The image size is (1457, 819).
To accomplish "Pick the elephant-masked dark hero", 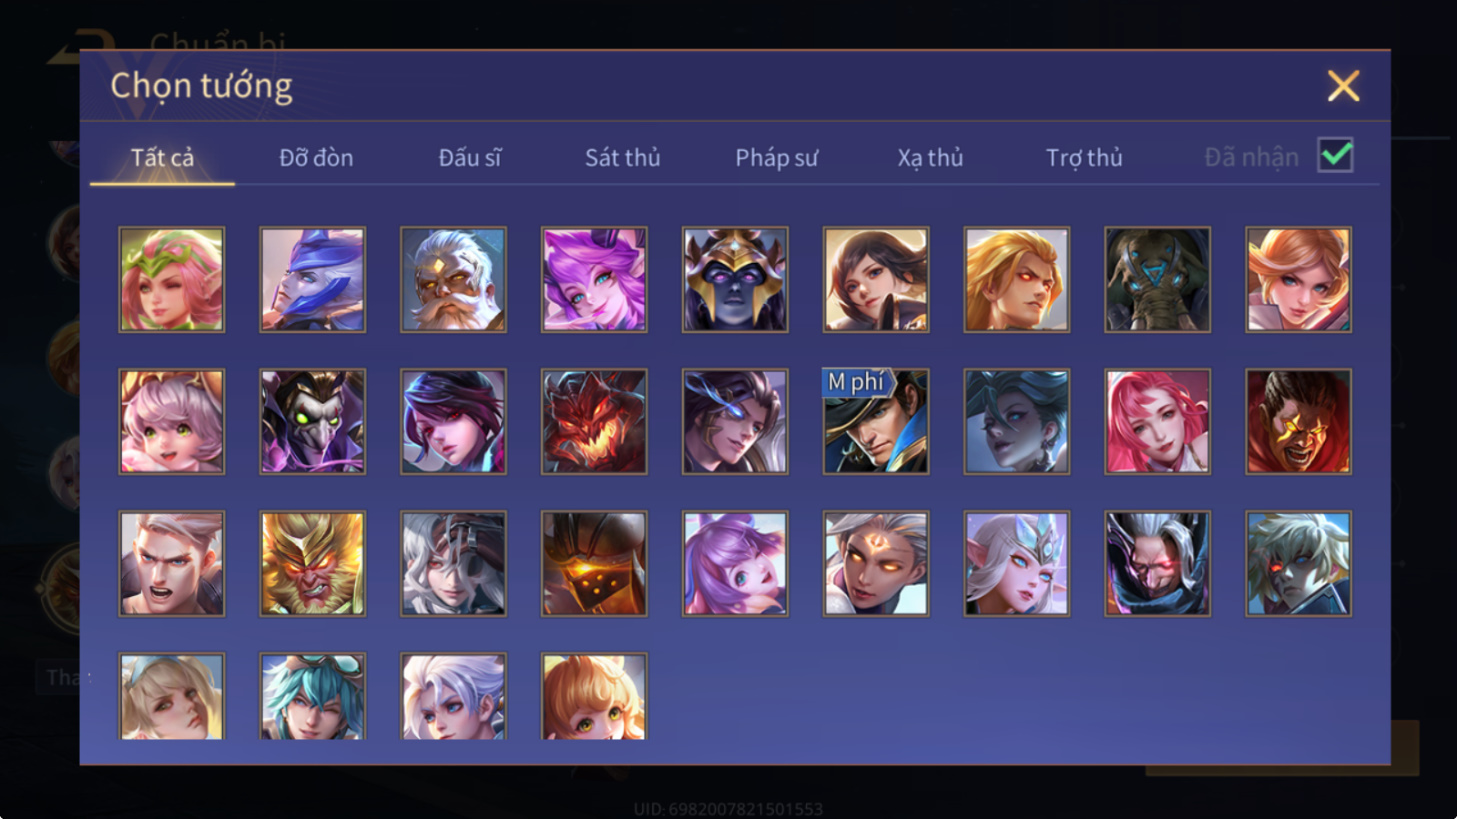I will (1157, 279).
